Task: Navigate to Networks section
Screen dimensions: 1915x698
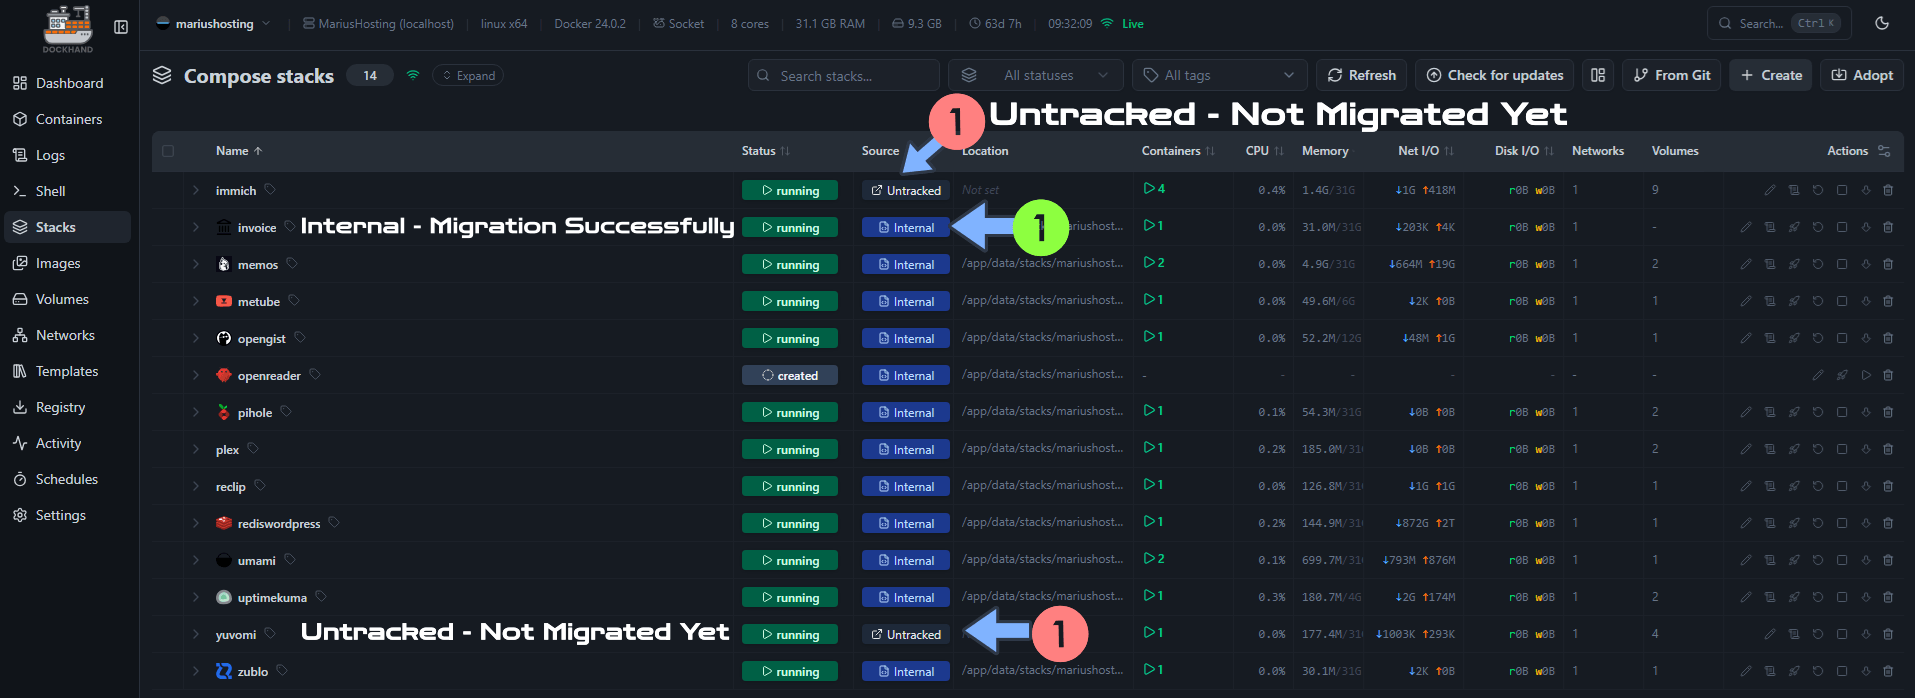Action: (67, 335)
